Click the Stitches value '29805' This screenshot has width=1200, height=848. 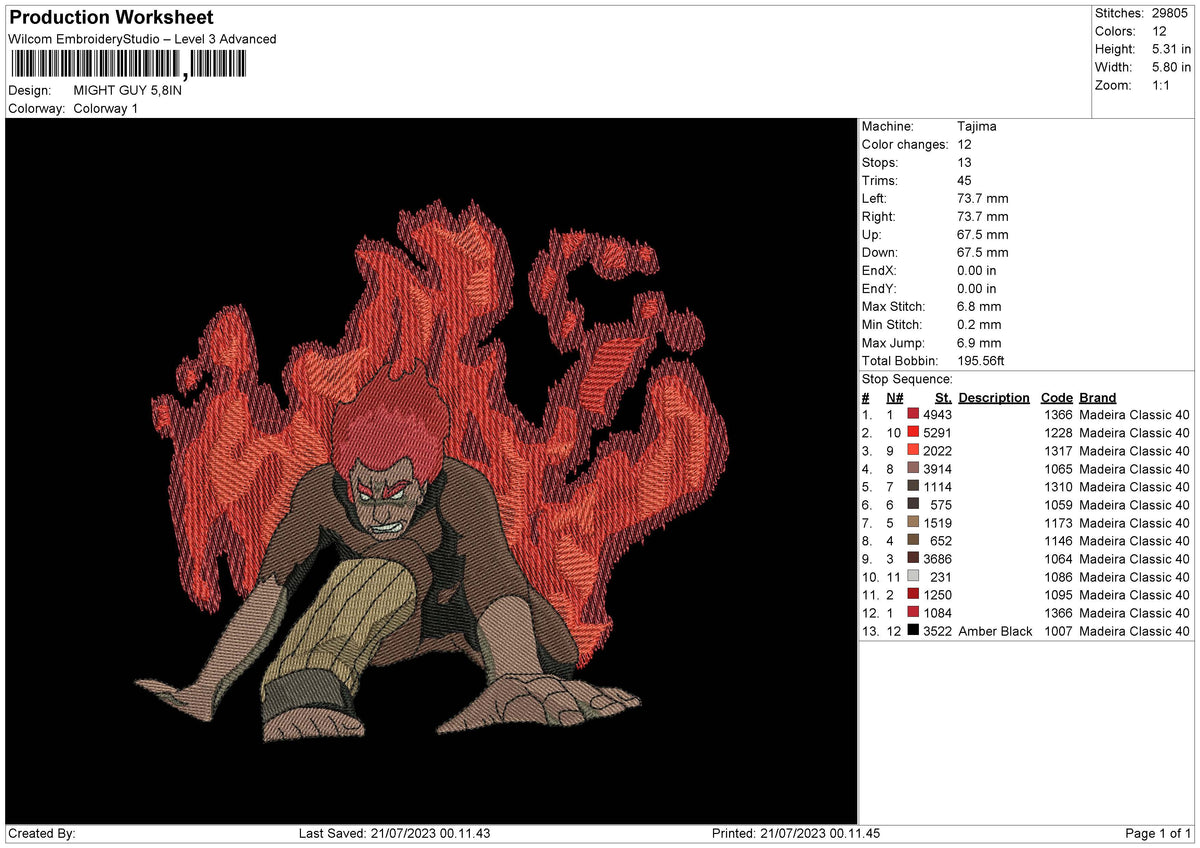tap(1172, 13)
